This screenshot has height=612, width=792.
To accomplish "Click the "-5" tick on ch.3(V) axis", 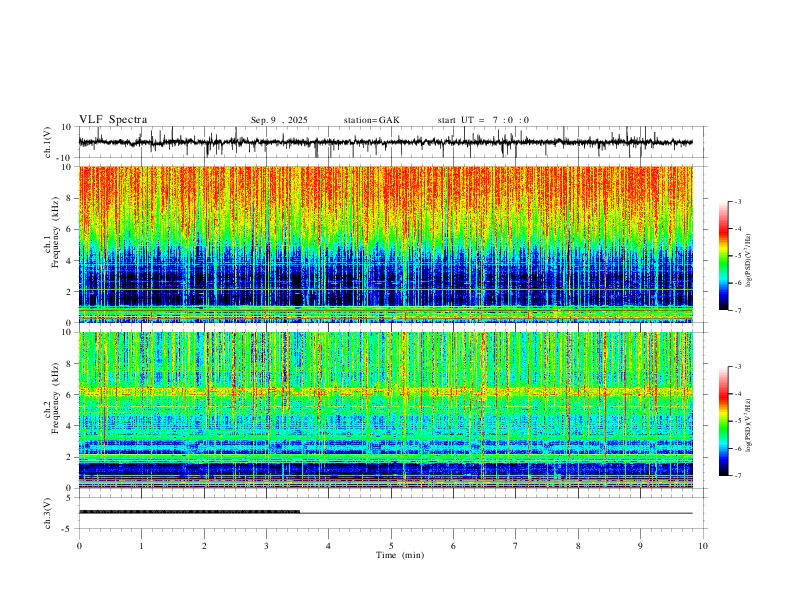I will coord(67,529).
